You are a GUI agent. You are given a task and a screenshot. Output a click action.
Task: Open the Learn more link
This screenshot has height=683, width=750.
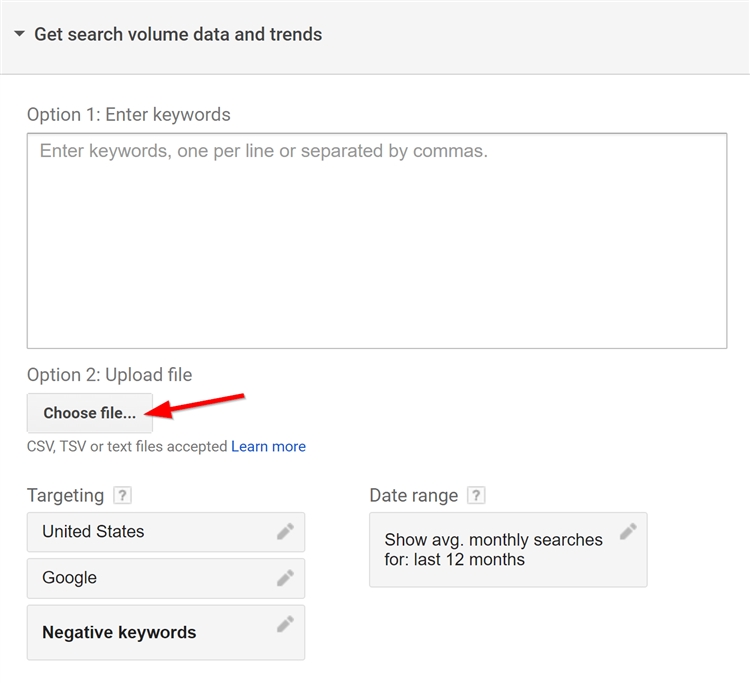coord(268,446)
